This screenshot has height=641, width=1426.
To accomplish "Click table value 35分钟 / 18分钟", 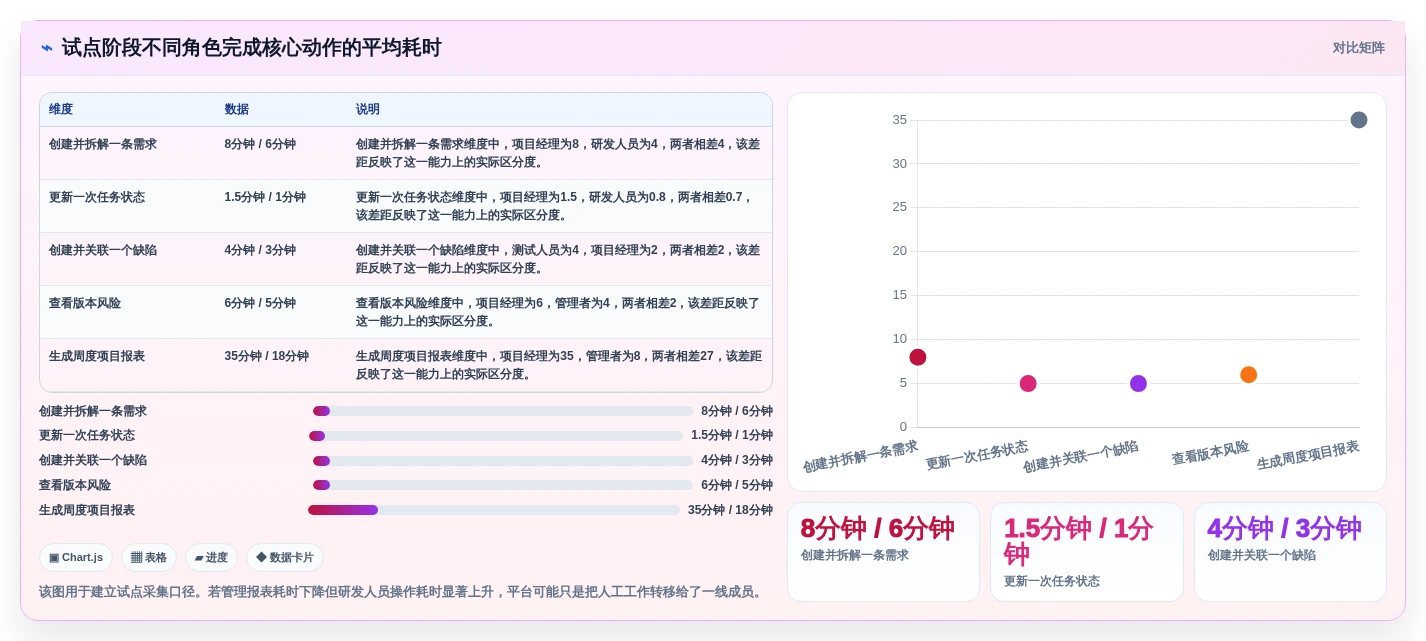I will [x=267, y=356].
